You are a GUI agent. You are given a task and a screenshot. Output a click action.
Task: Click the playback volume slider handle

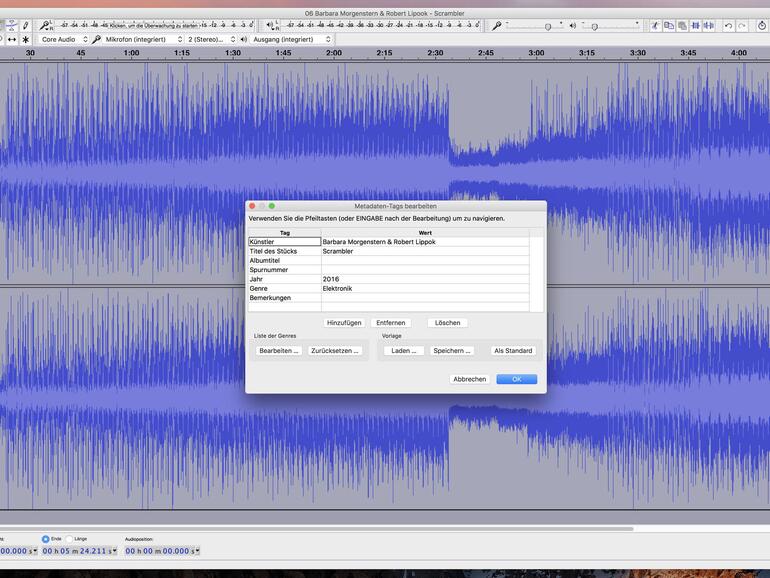[595, 27]
